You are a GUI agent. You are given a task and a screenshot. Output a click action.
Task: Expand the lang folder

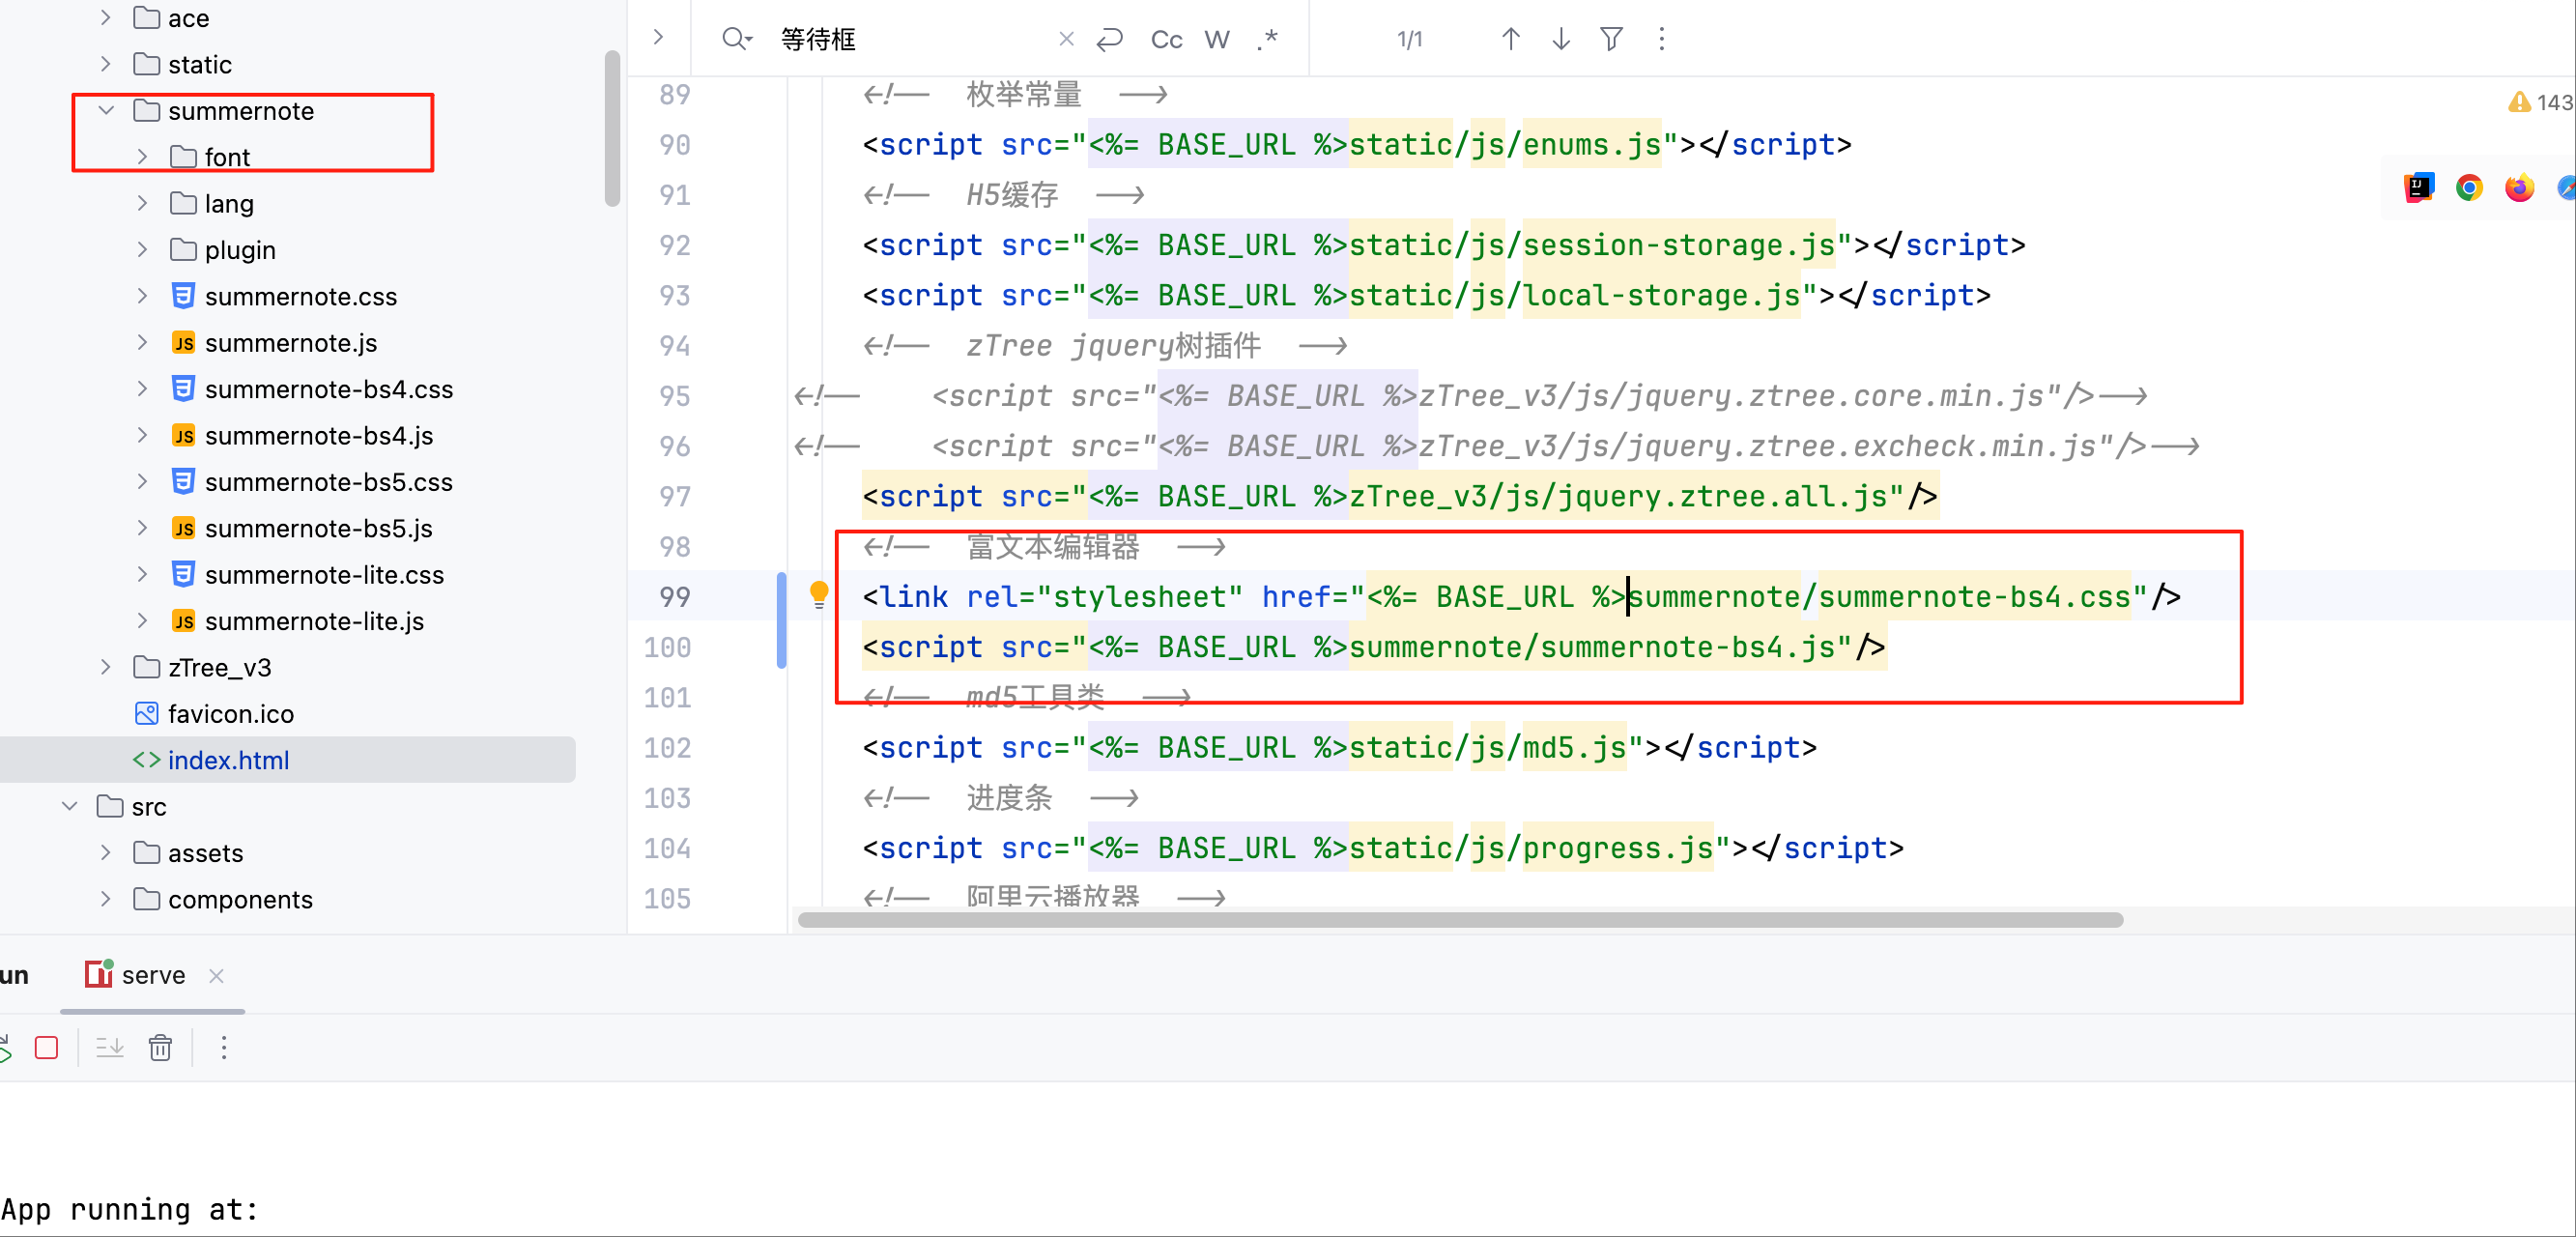coord(142,203)
